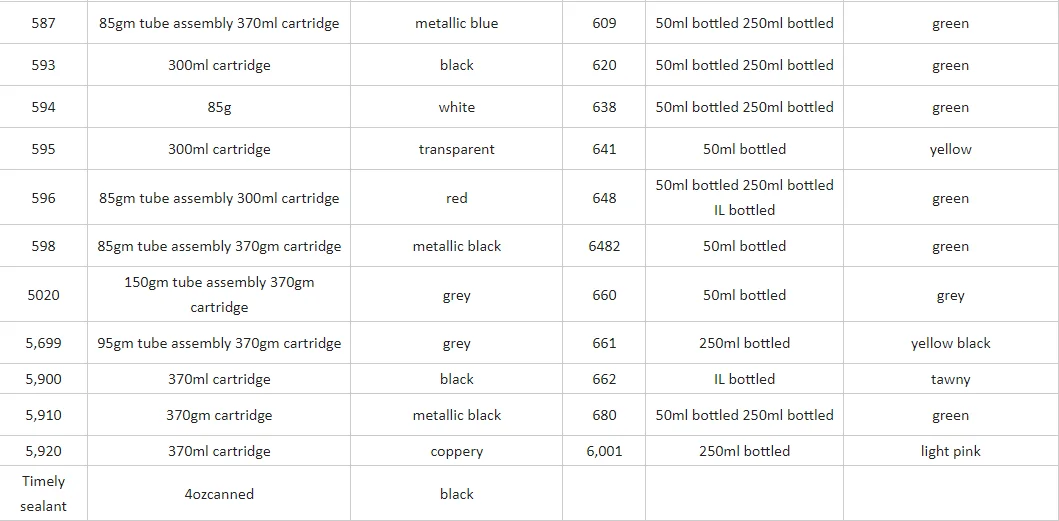This screenshot has width=1059, height=521.
Task: Click the 85g packaging cell
Action: point(219,107)
